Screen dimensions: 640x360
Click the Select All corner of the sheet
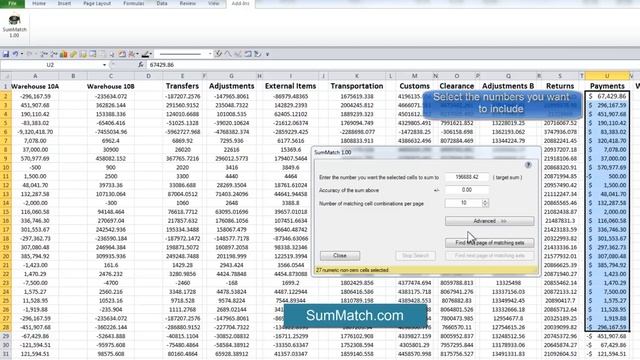(x=5, y=76)
